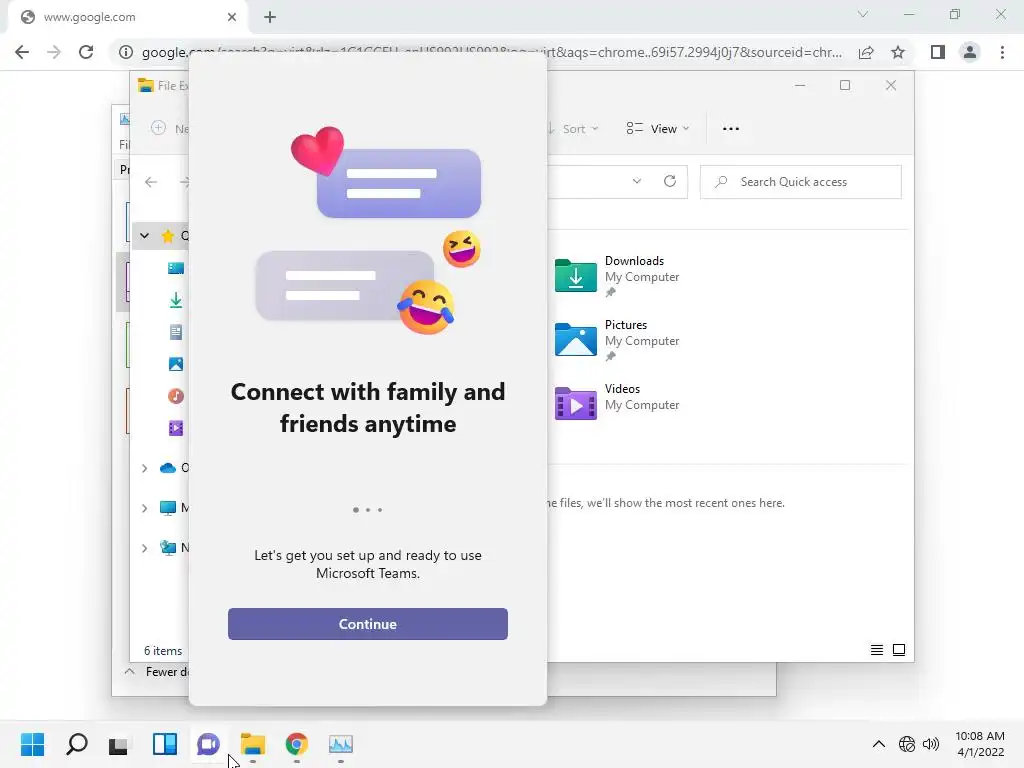Open taskbar Search
The height and width of the screenshot is (768, 1024).
click(x=76, y=744)
